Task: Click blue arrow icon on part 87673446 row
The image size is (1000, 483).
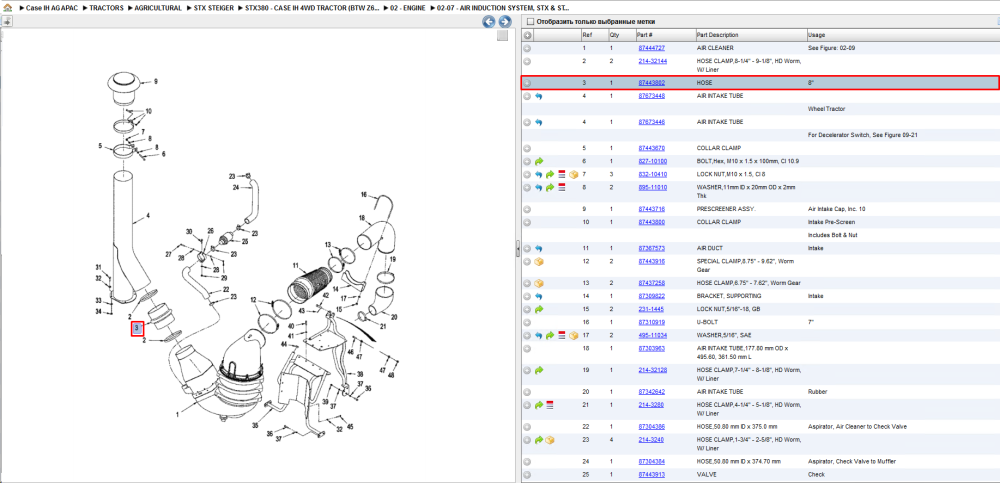Action: pyautogui.click(x=539, y=122)
